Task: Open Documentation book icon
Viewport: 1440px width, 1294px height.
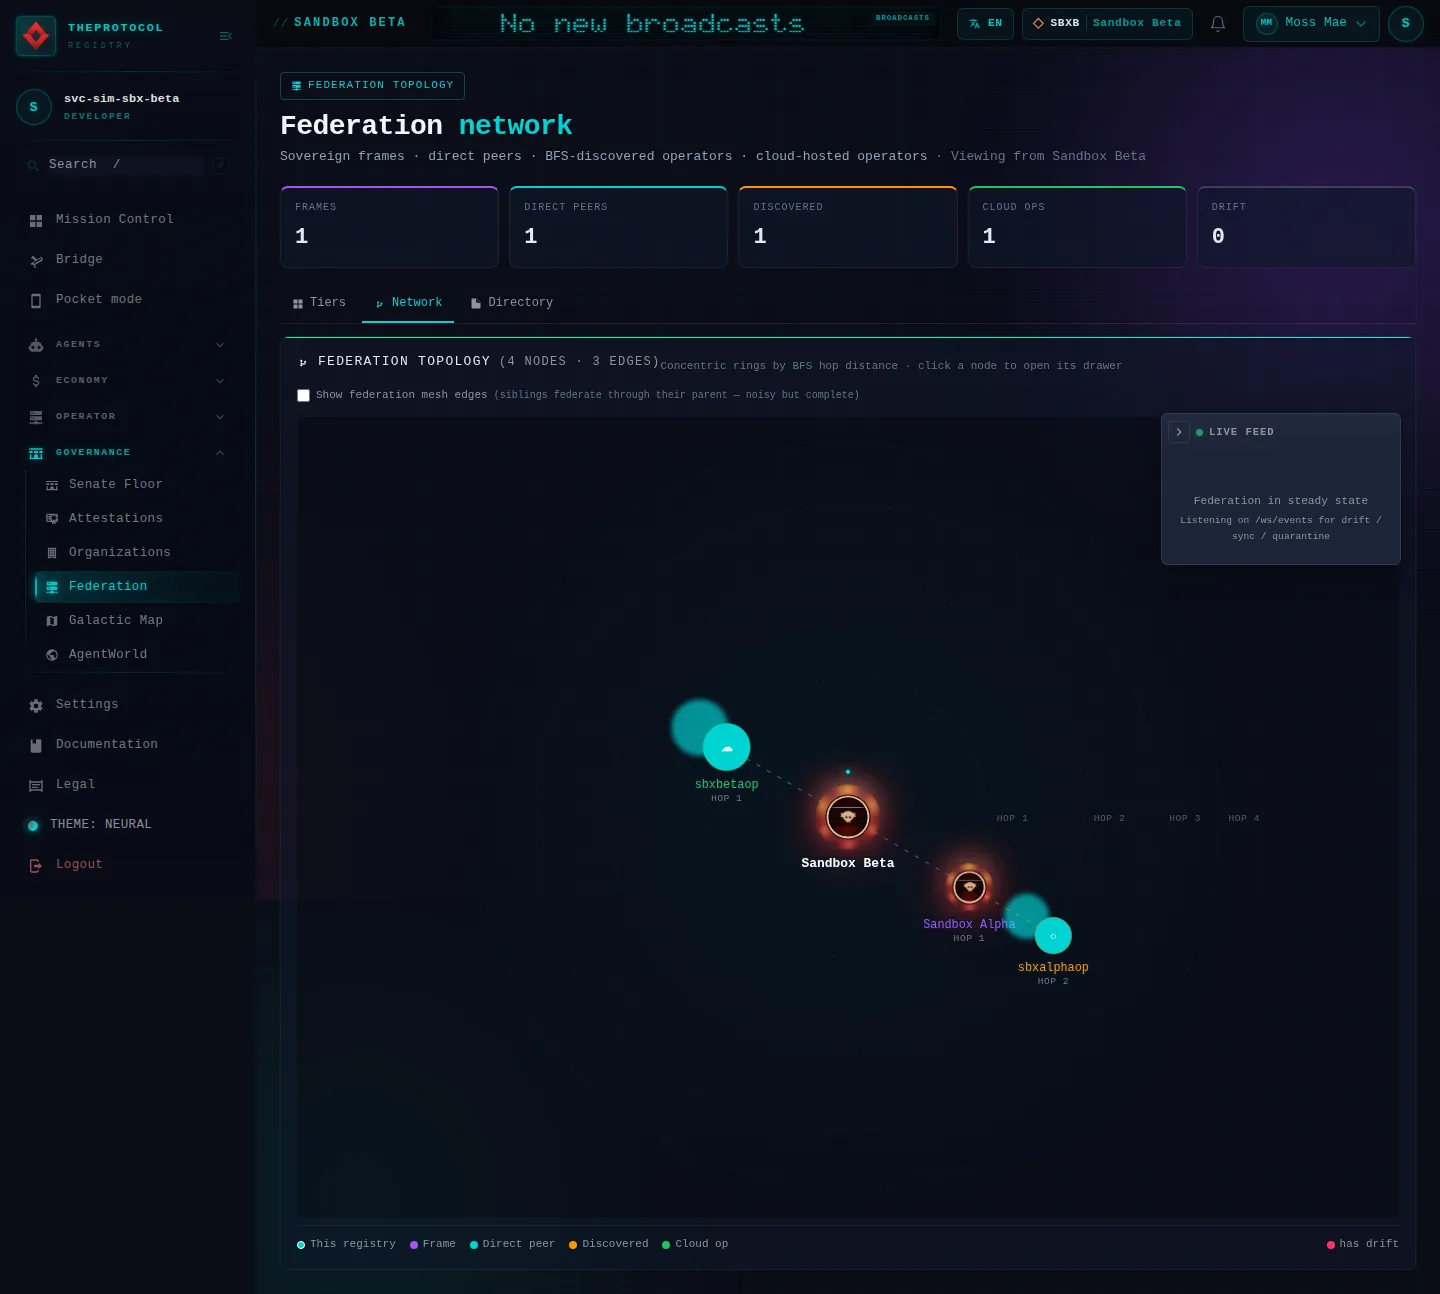Action: tap(36, 746)
